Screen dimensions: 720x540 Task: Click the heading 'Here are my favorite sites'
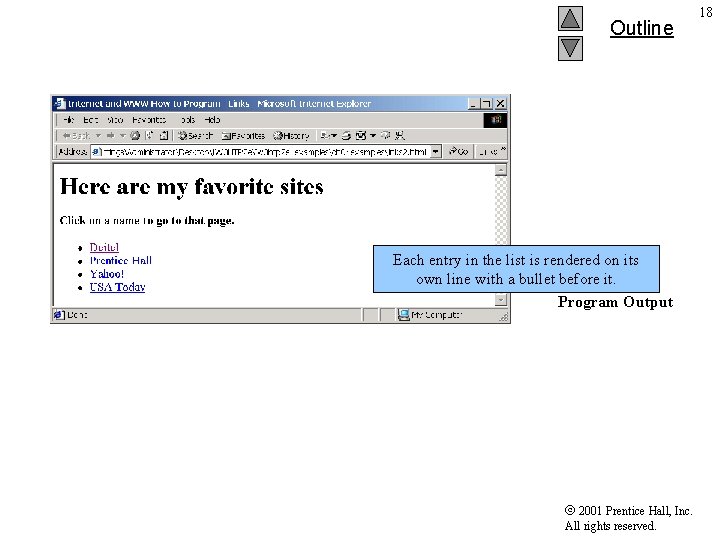click(x=191, y=187)
